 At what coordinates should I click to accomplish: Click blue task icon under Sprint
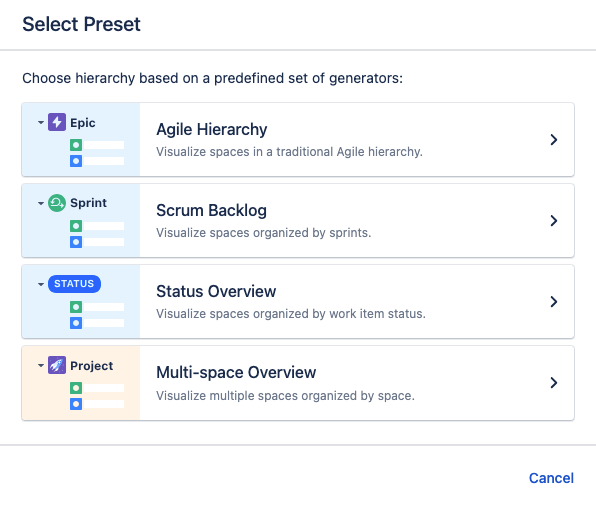[76, 242]
